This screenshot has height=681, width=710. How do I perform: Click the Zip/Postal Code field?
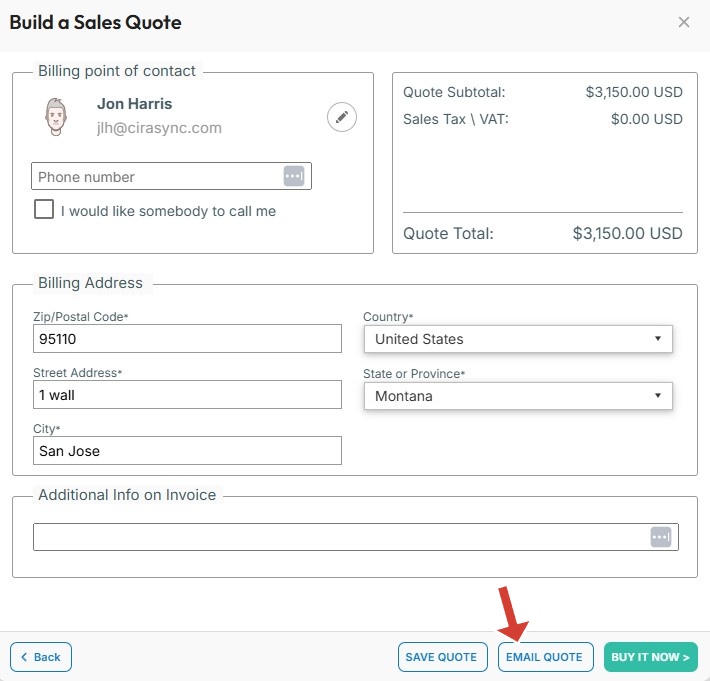coord(187,339)
